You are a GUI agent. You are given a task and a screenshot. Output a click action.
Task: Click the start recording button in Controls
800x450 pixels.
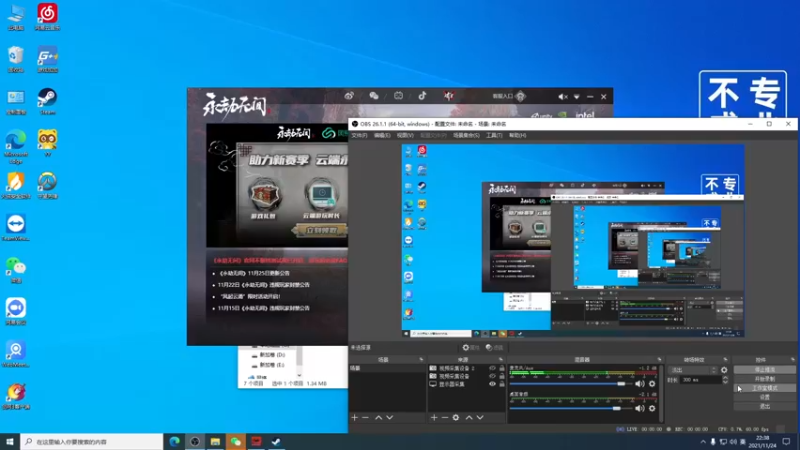click(x=764, y=379)
